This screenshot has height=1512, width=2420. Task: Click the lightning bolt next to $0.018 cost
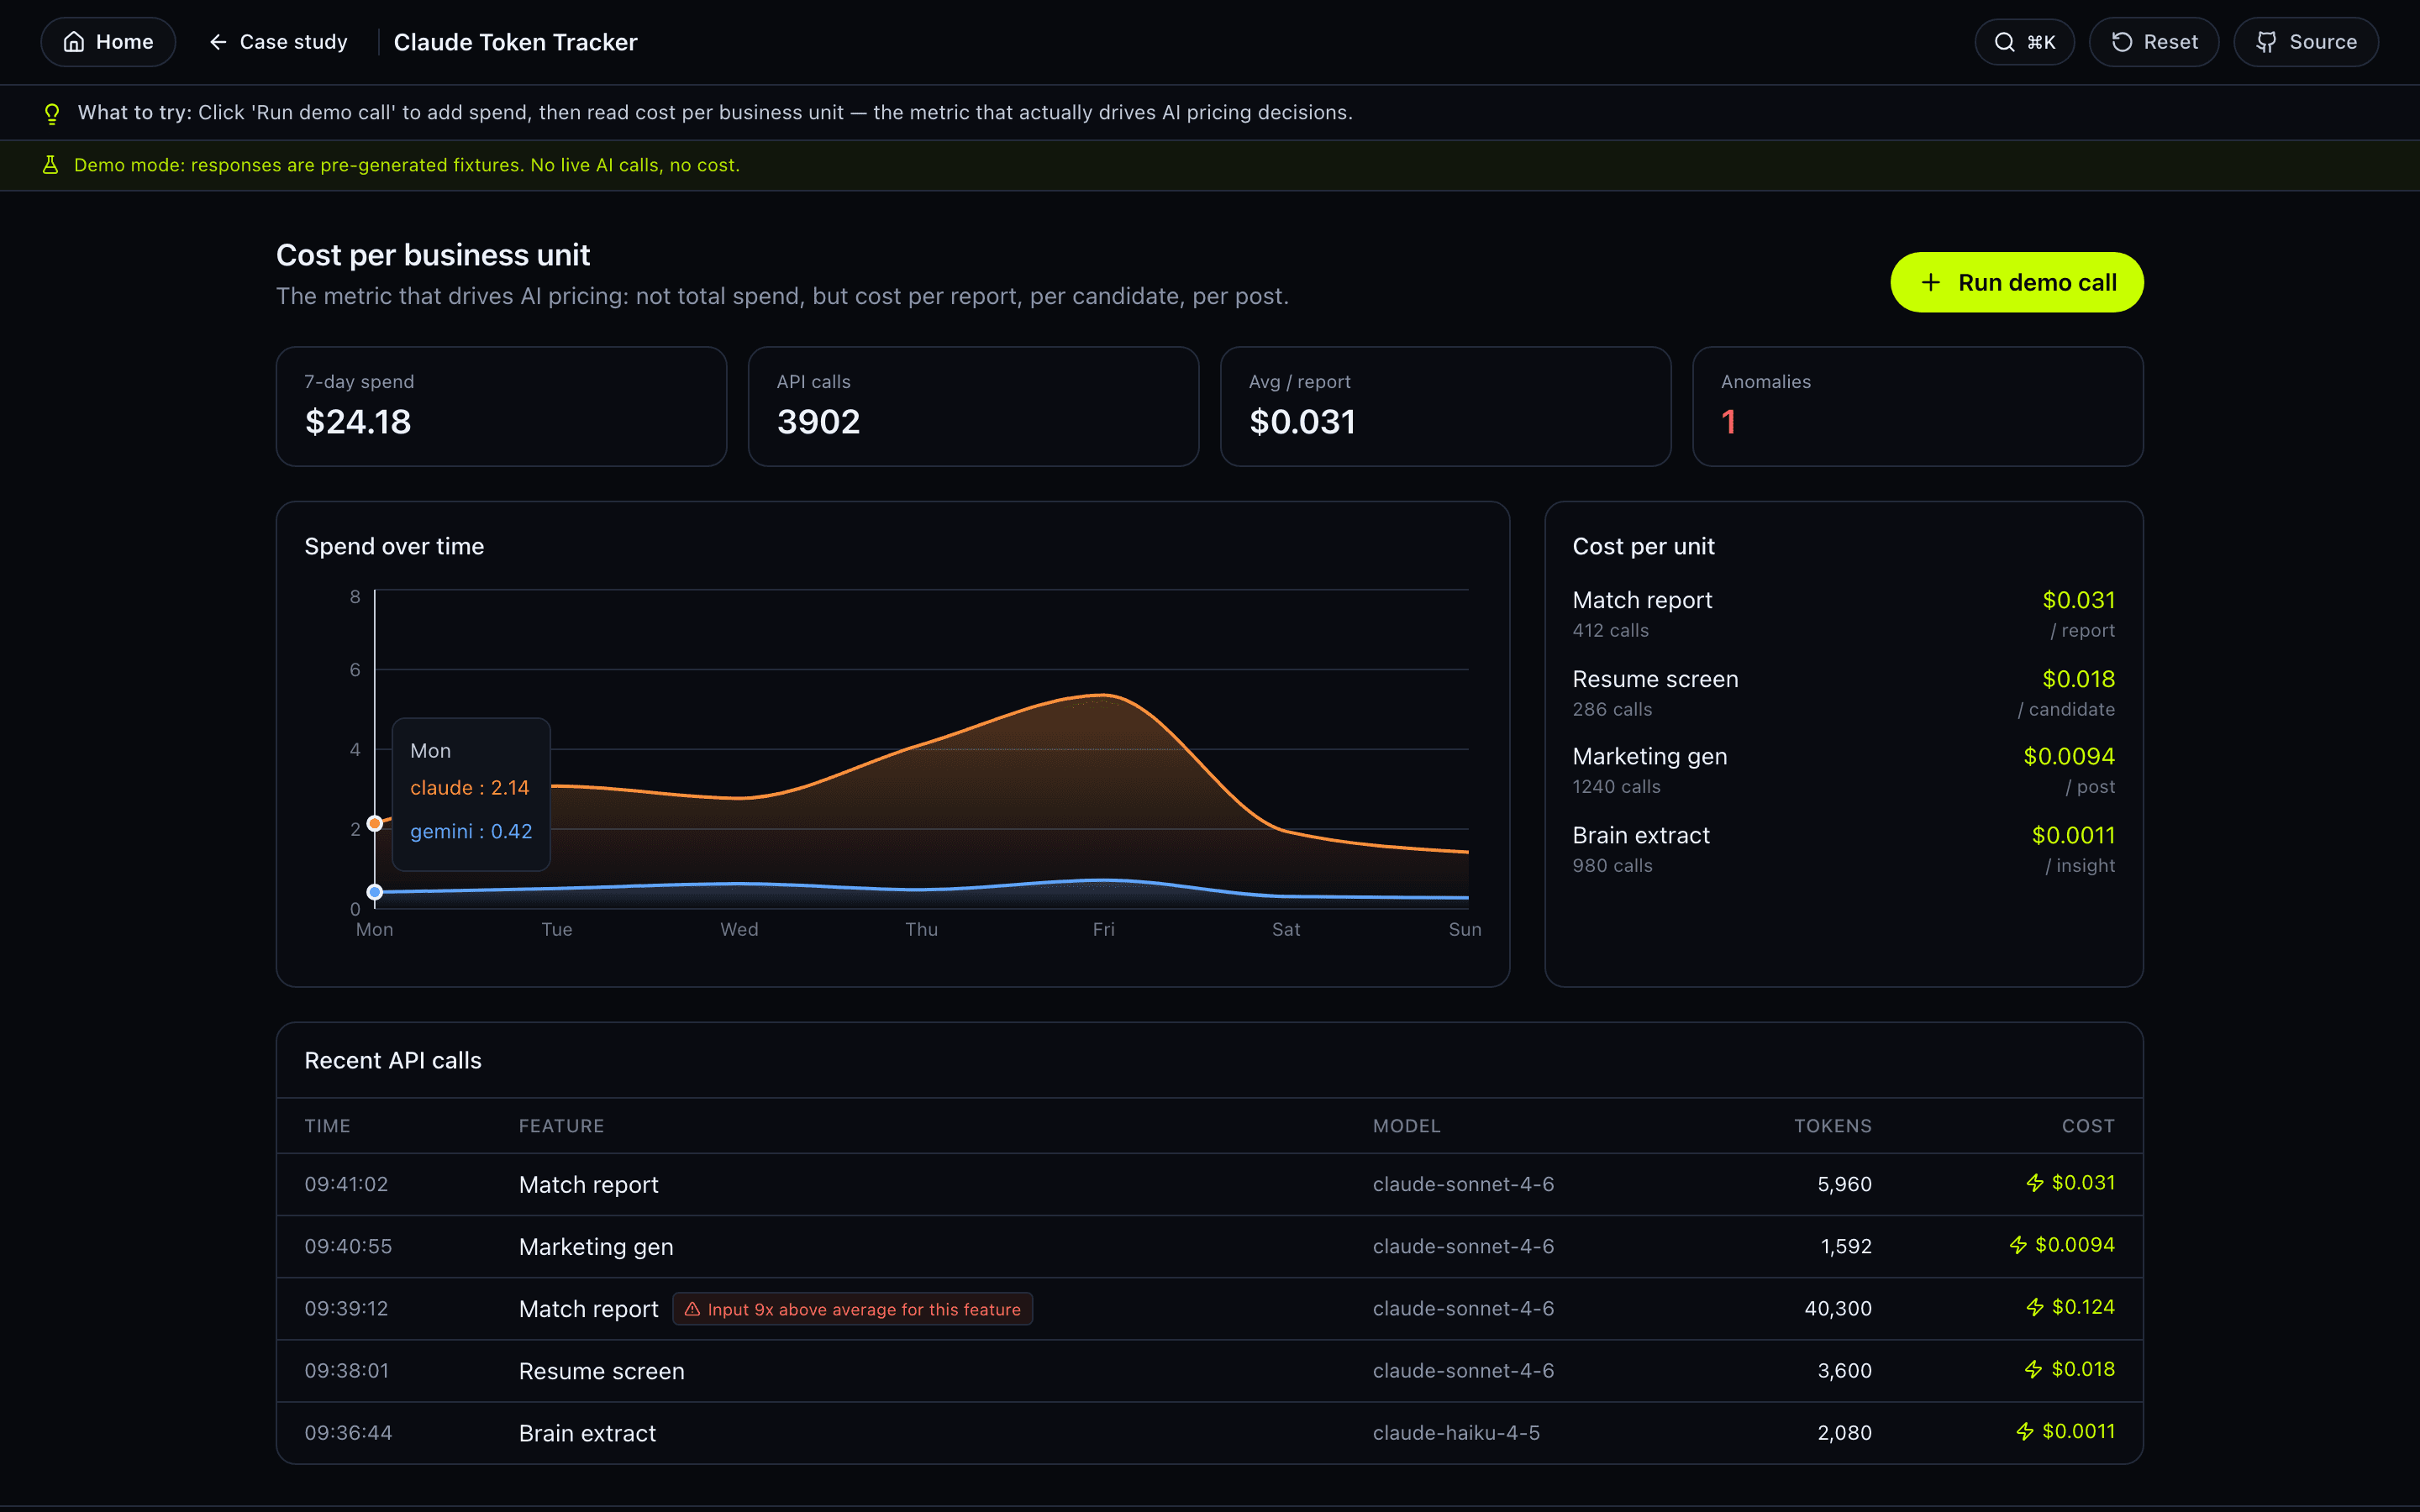point(2034,1369)
